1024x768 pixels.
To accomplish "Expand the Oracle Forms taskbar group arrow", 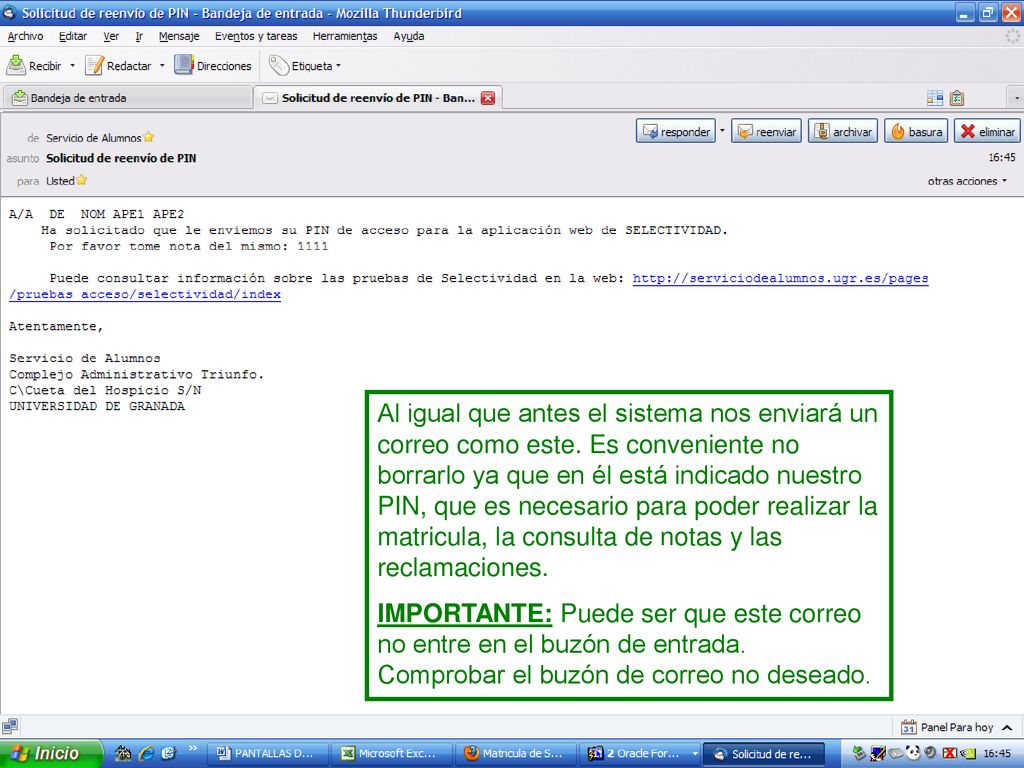I will [695, 753].
